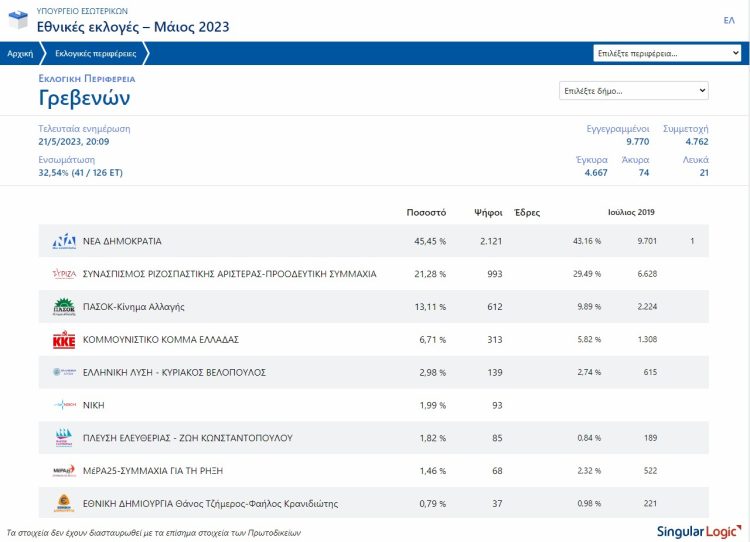Click the 21,28 % percentage value
The height and width of the screenshot is (542, 750).
click(x=430, y=274)
